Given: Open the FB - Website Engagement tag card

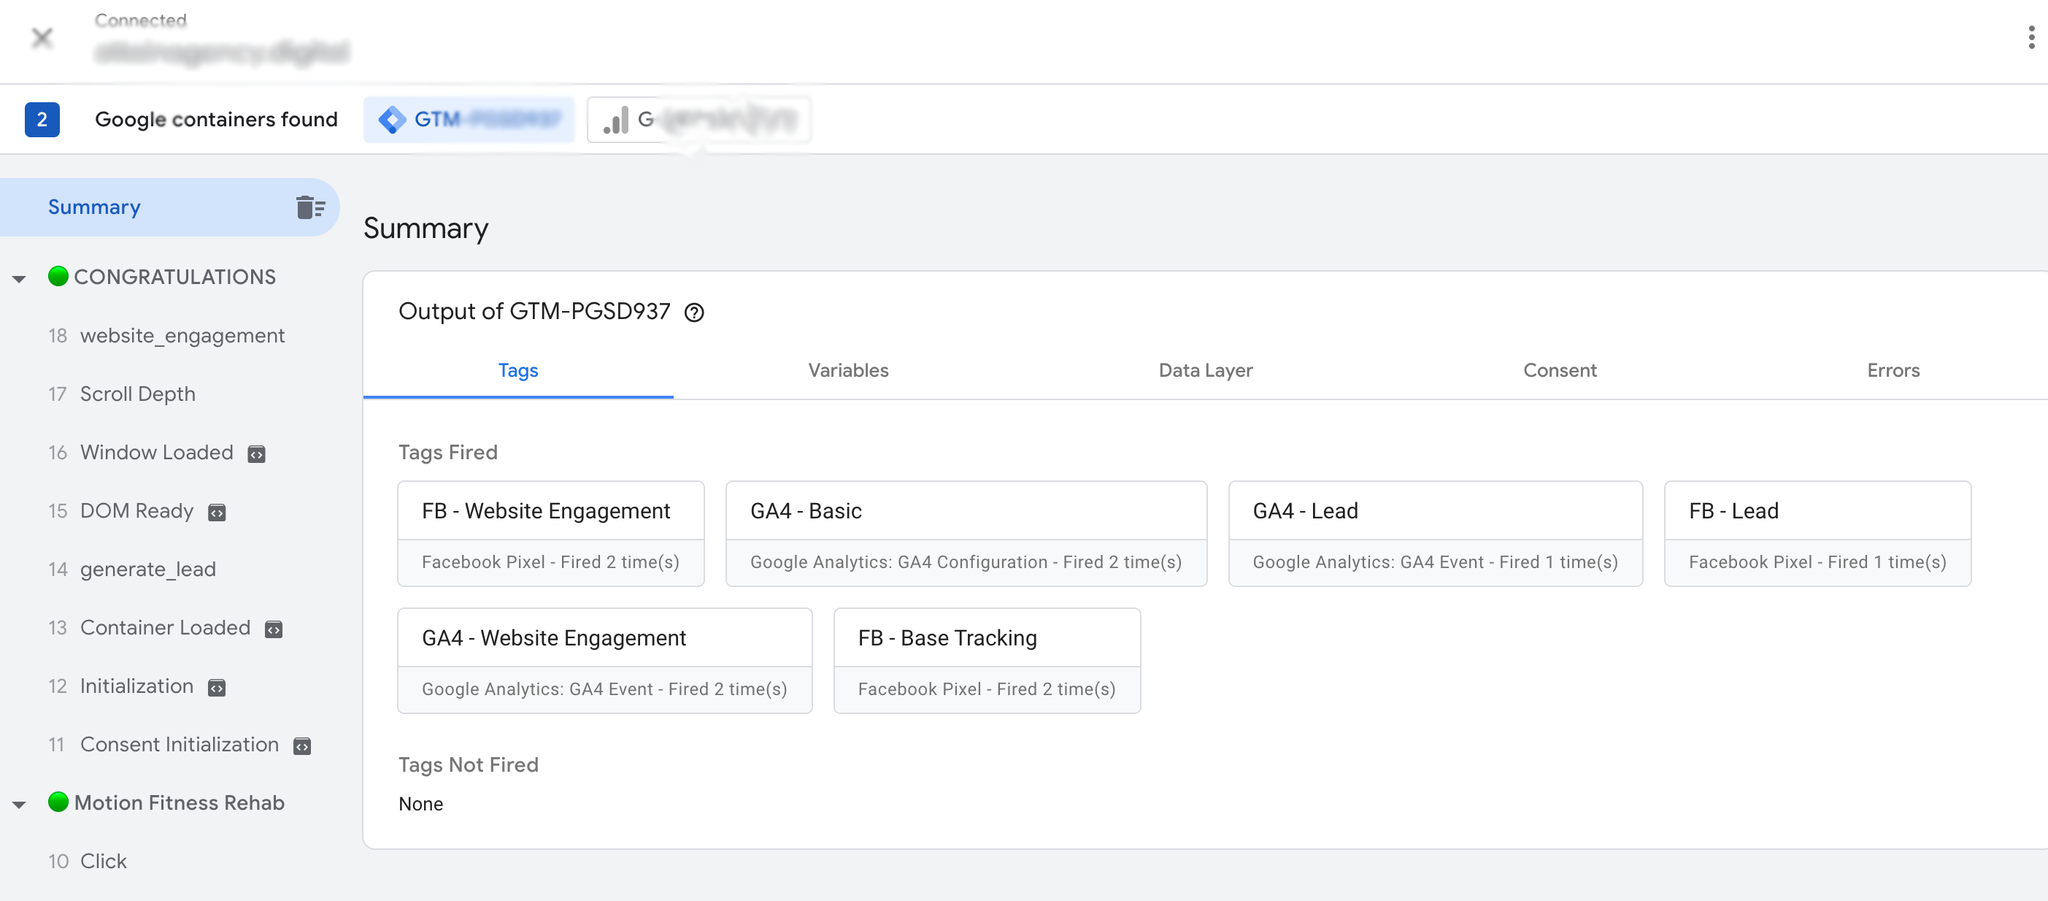Looking at the screenshot, I should (x=550, y=533).
